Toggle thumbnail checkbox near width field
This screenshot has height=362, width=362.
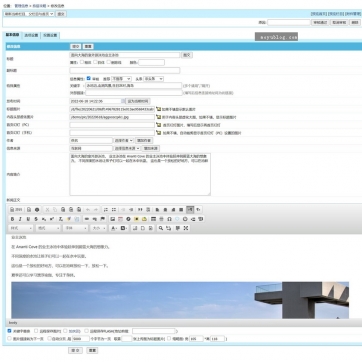[x=169, y=338]
